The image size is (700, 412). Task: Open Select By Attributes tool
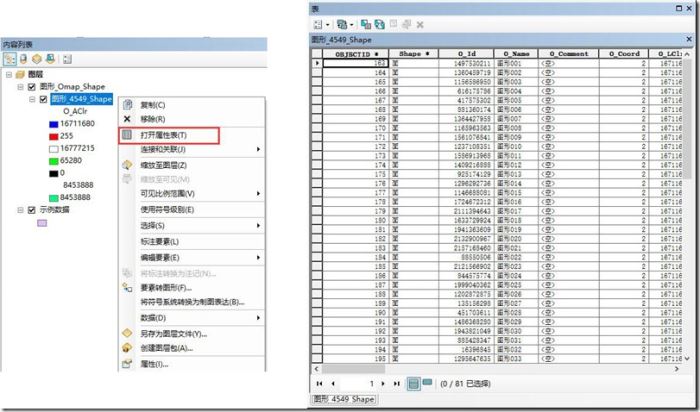[366, 25]
